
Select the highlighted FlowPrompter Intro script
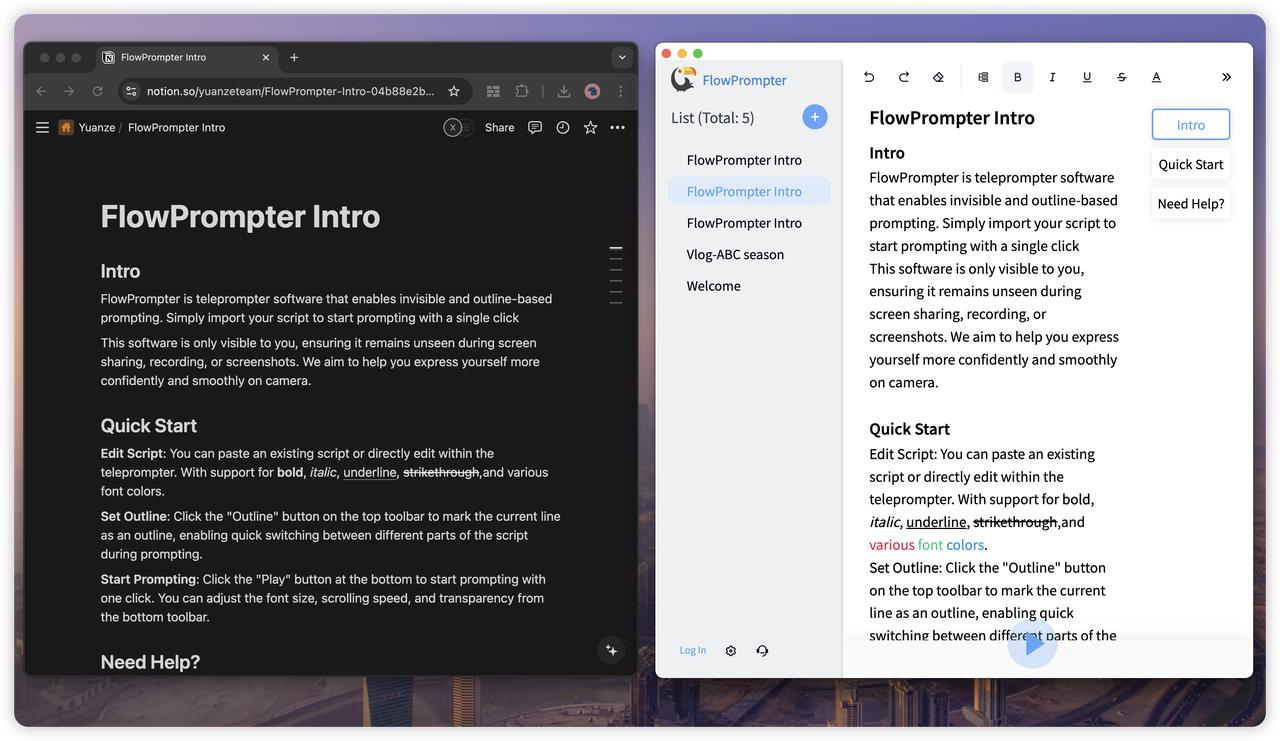[749, 191]
